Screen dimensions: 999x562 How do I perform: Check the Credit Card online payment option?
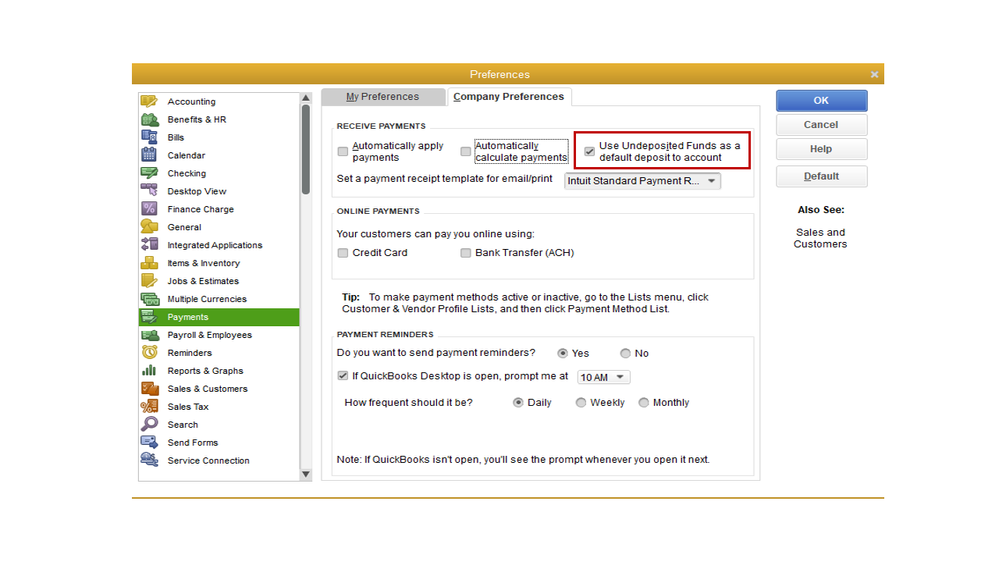coord(343,253)
